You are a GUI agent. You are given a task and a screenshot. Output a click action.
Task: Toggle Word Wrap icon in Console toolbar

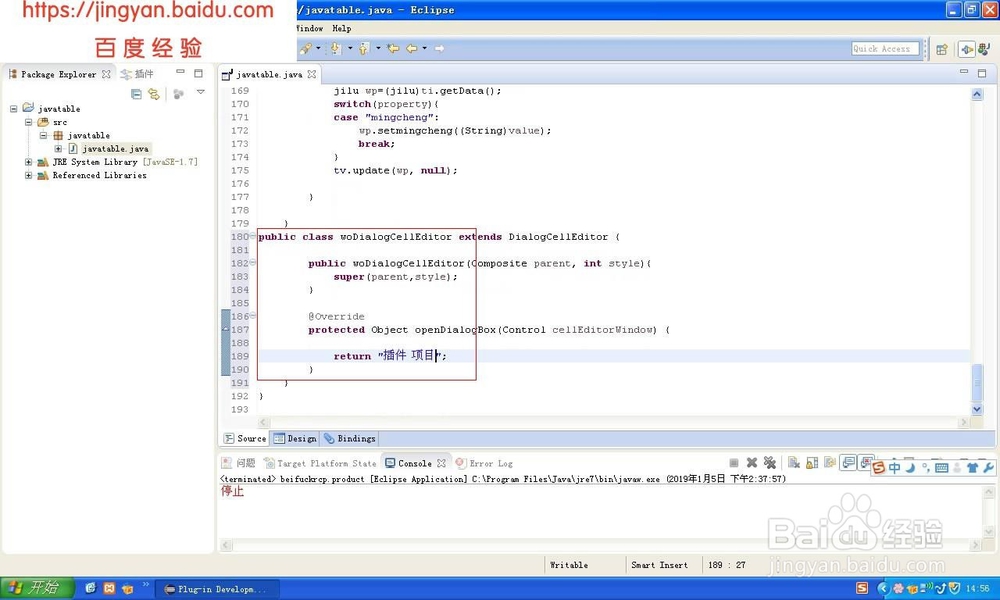coord(830,463)
